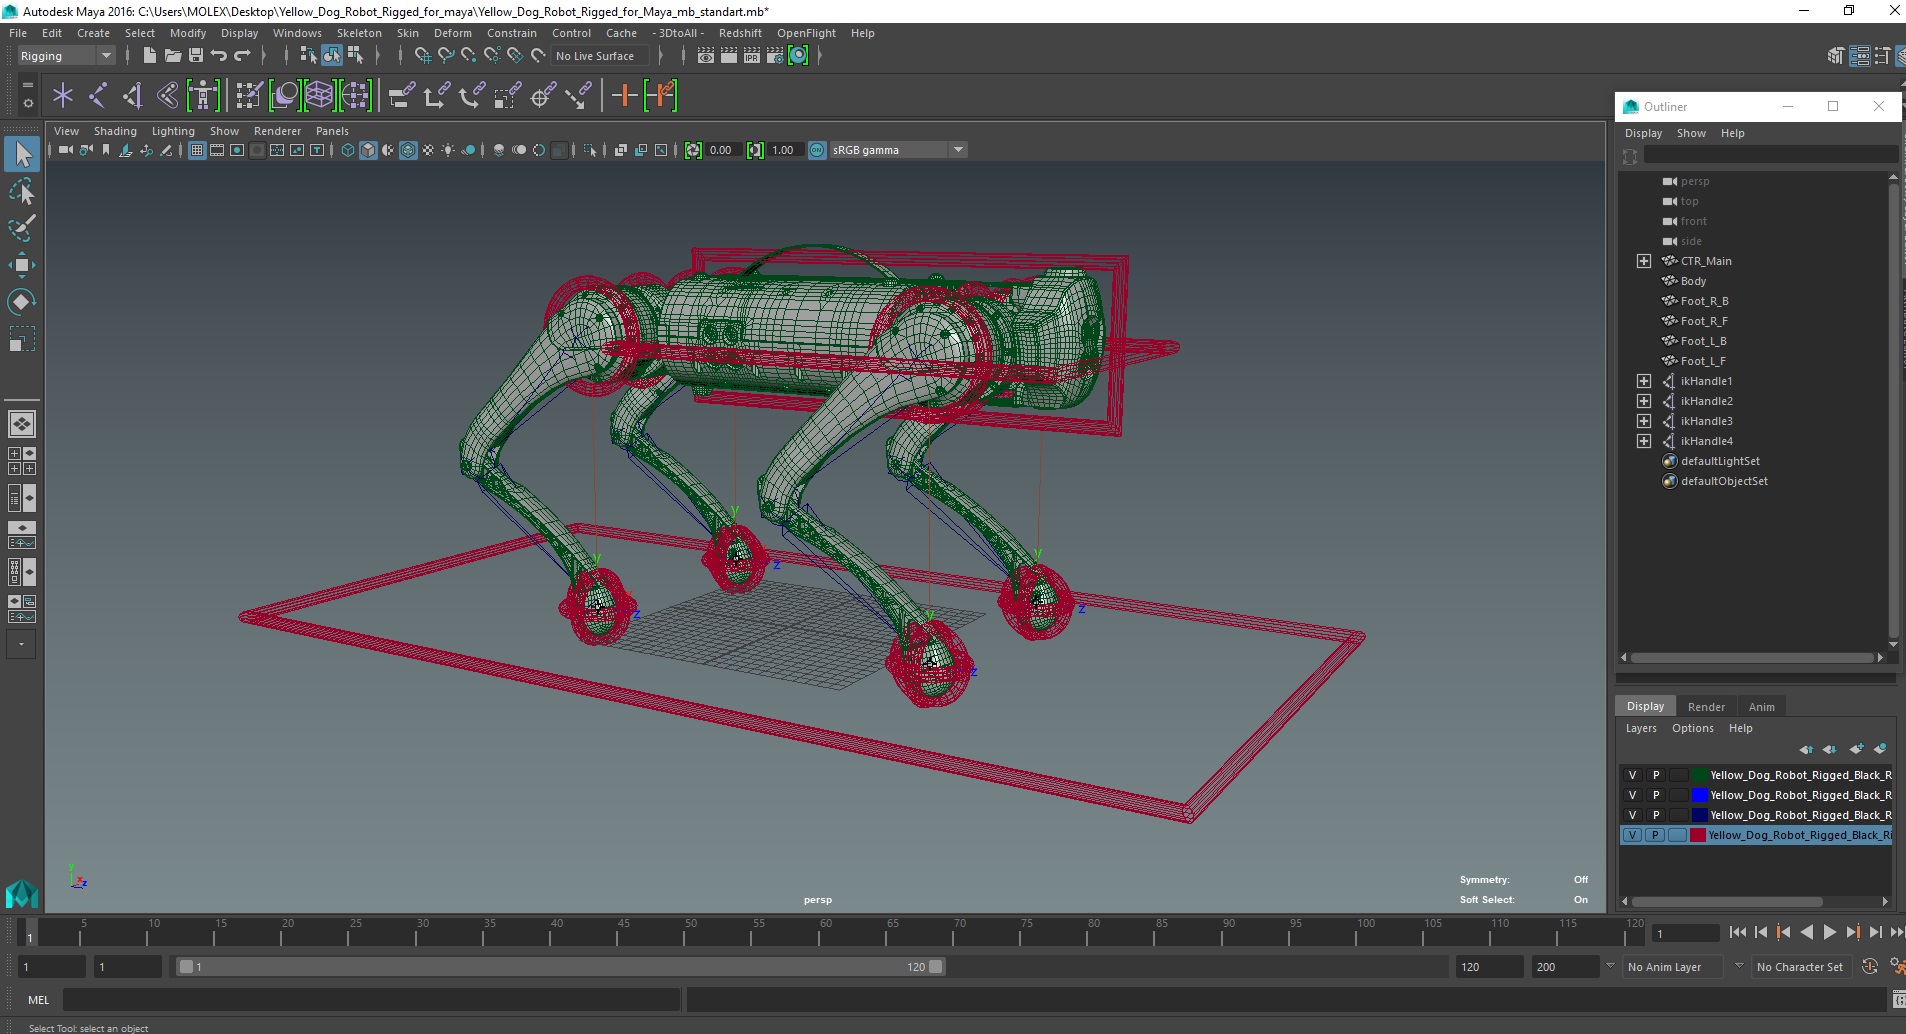Viewport: 1906px width, 1034px height.
Task: Open Layers menu in layer editor
Action: point(1641,729)
